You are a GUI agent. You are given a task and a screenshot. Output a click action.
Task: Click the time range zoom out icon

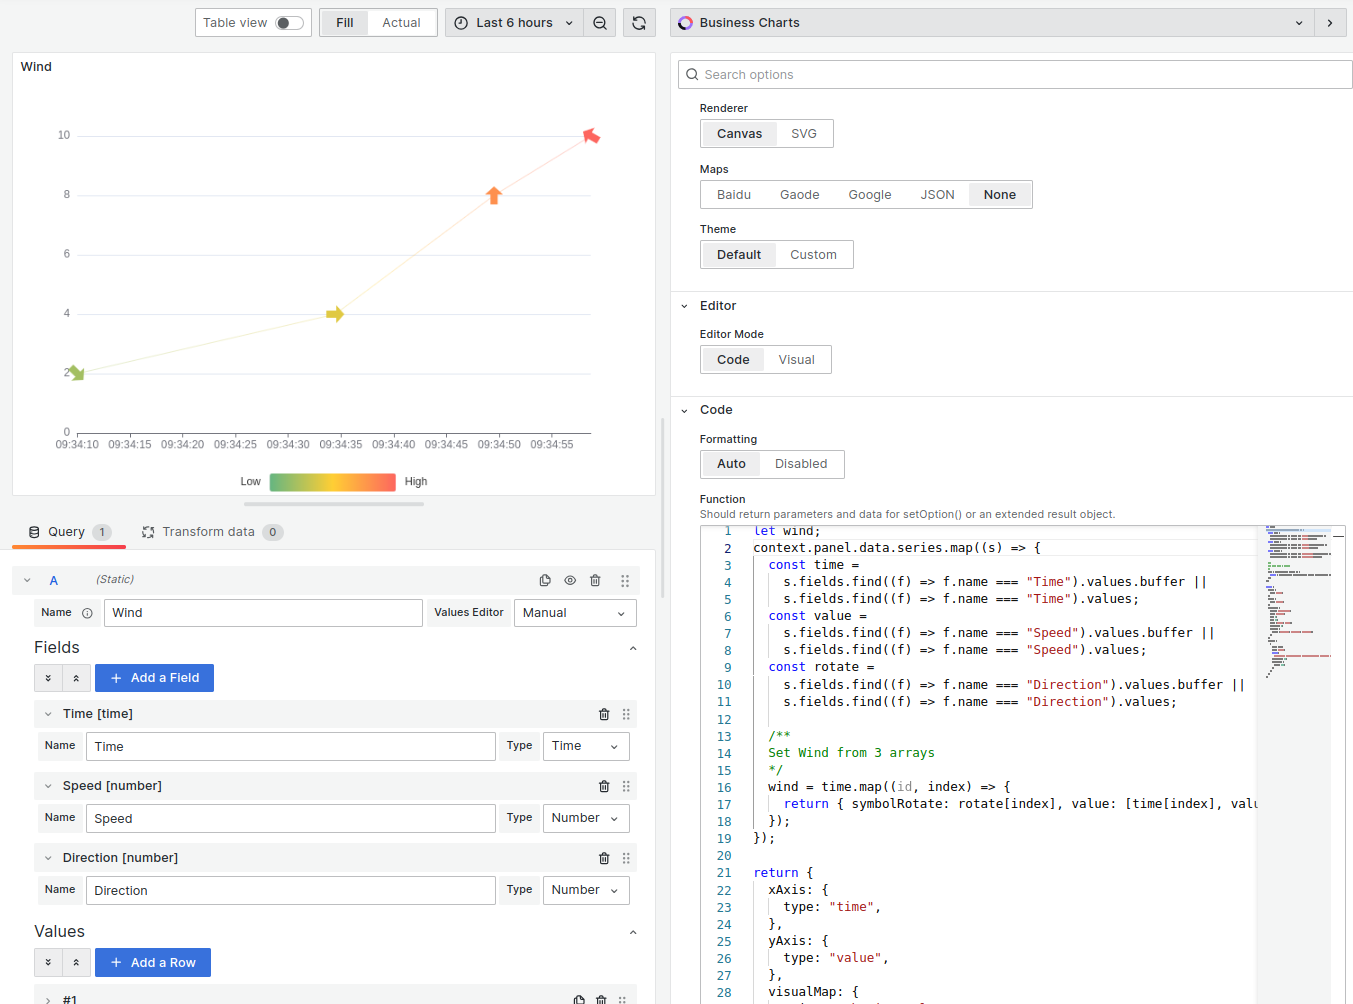coord(599,22)
